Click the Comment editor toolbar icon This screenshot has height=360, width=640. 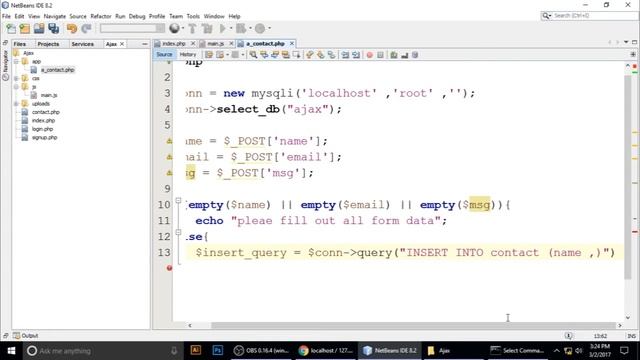tap(393, 55)
